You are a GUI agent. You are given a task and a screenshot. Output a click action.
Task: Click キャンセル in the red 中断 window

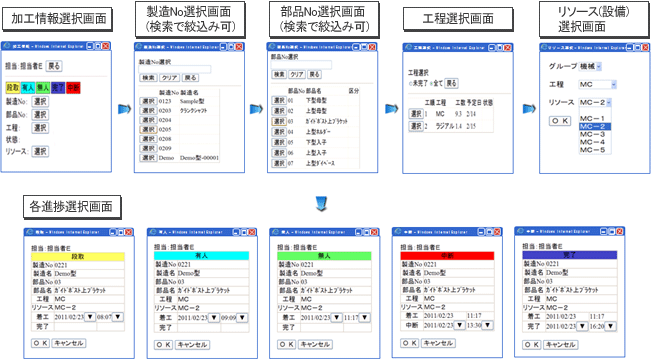438,343
